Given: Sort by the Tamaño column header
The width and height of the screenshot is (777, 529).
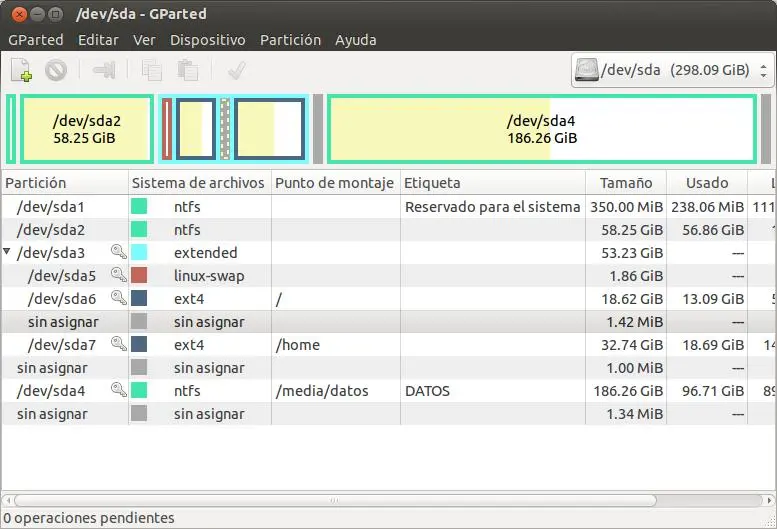Looking at the screenshot, I should tap(626, 183).
